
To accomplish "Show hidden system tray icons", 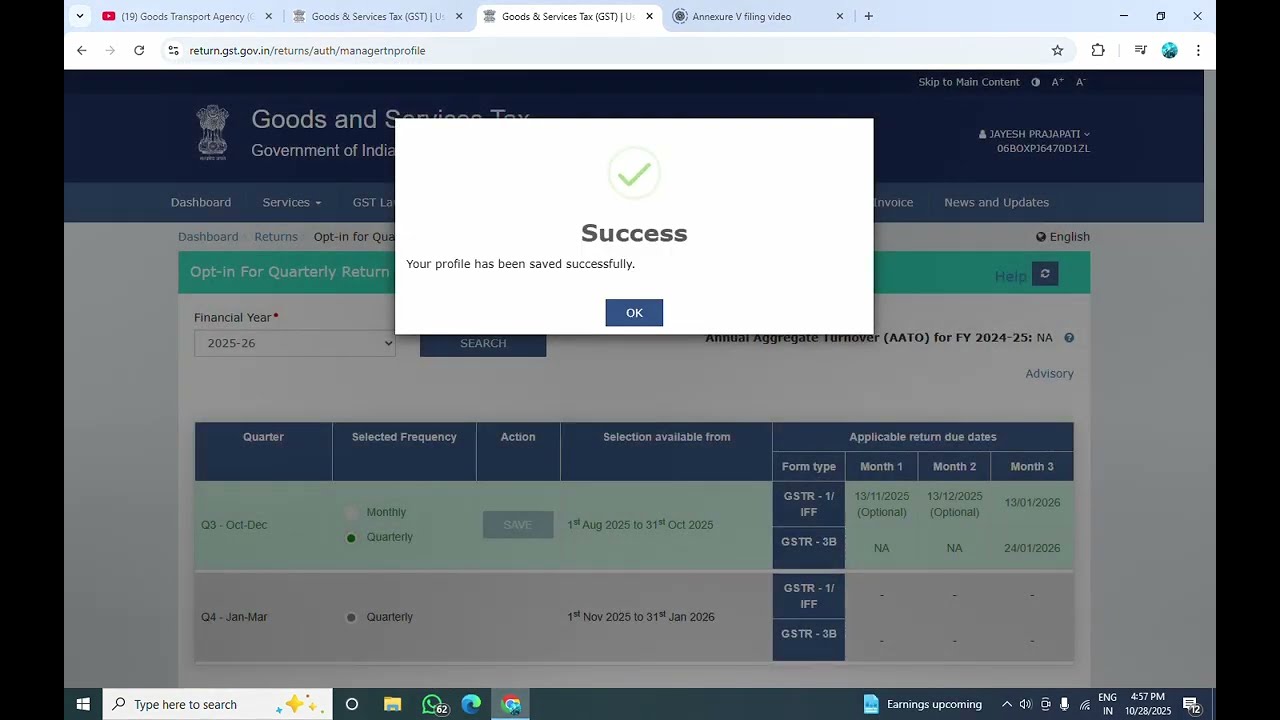I will coord(1007,704).
